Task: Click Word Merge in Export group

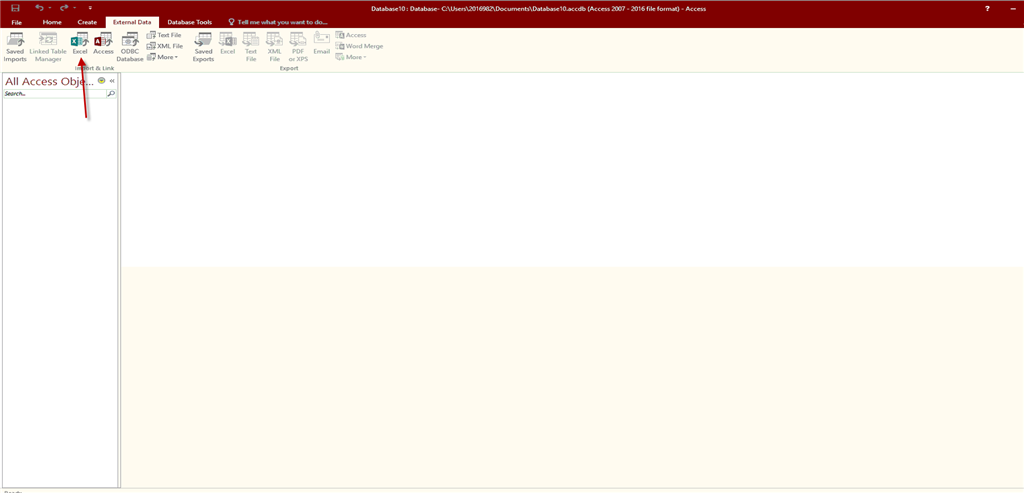Action: click(x=359, y=46)
